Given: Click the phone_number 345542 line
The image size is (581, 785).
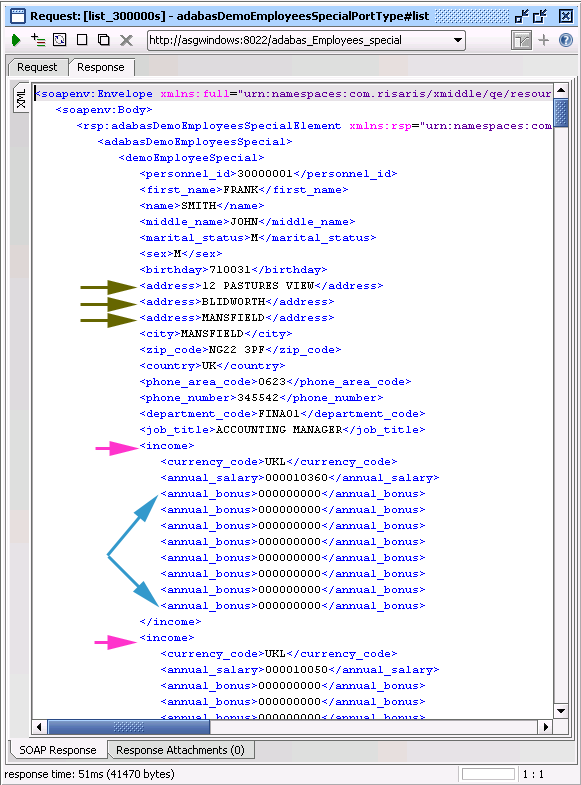Looking at the screenshot, I should click(x=261, y=398).
